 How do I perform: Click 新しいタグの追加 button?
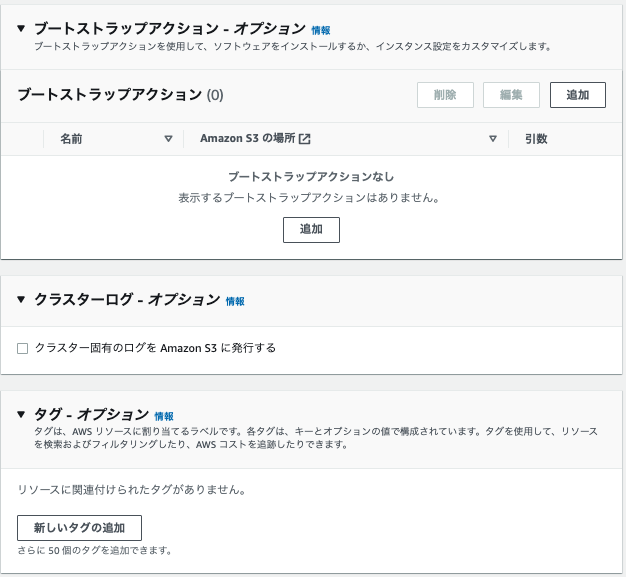(x=79, y=527)
